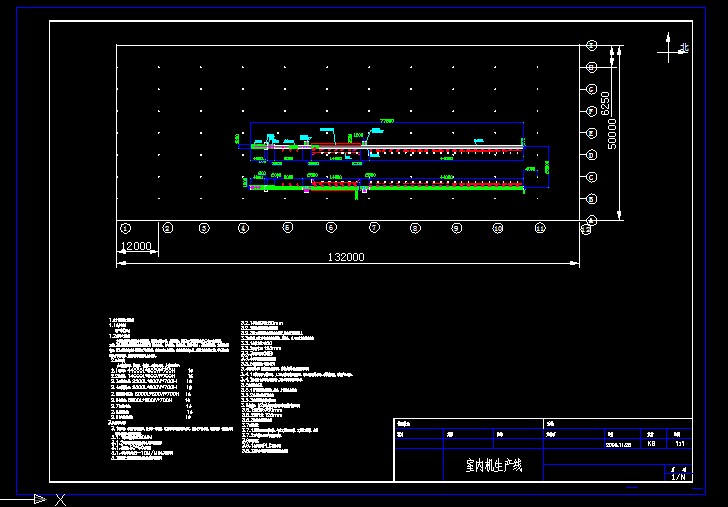The image size is (728, 507).
Task: Select column grid bubble 6
Action: point(331,228)
